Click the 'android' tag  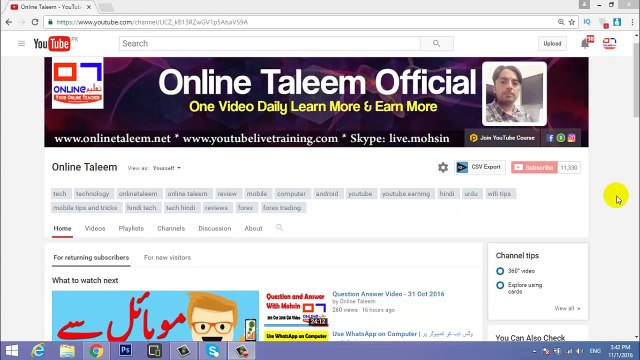click(x=327, y=193)
